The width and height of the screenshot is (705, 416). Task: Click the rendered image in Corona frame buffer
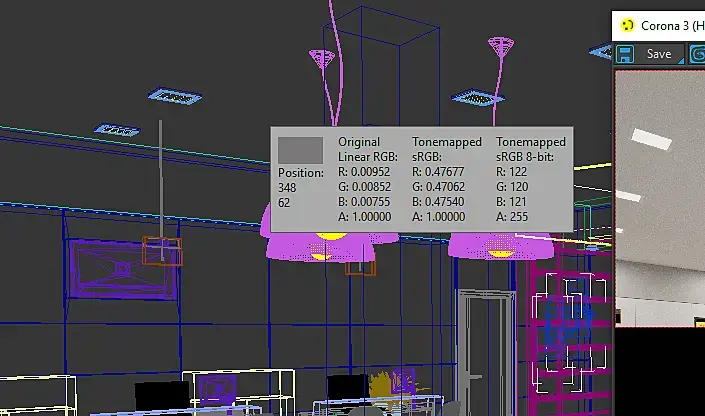point(660,198)
